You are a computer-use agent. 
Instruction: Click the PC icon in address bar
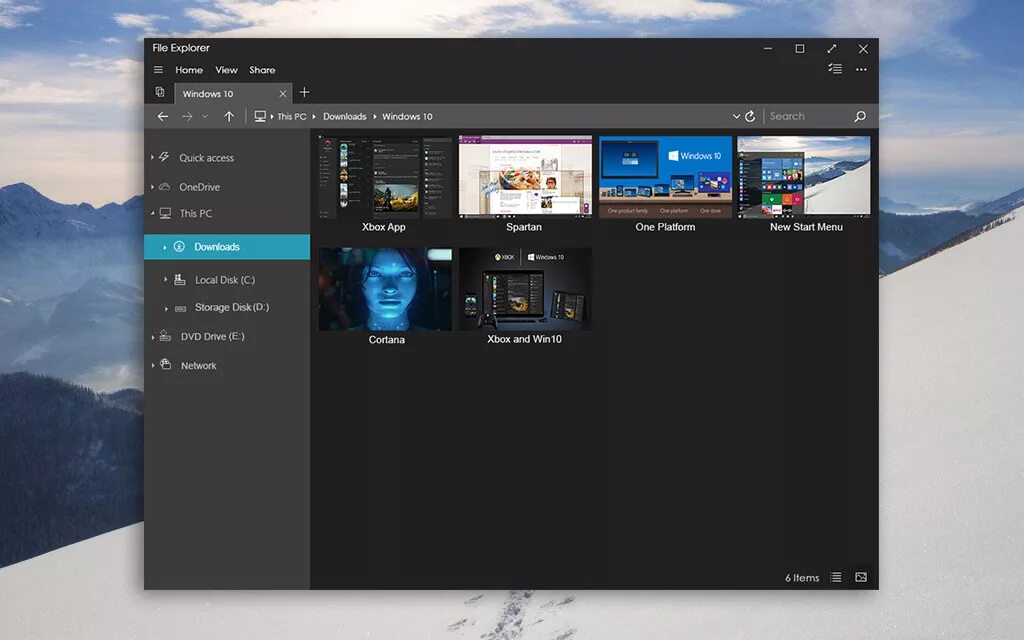(x=260, y=116)
